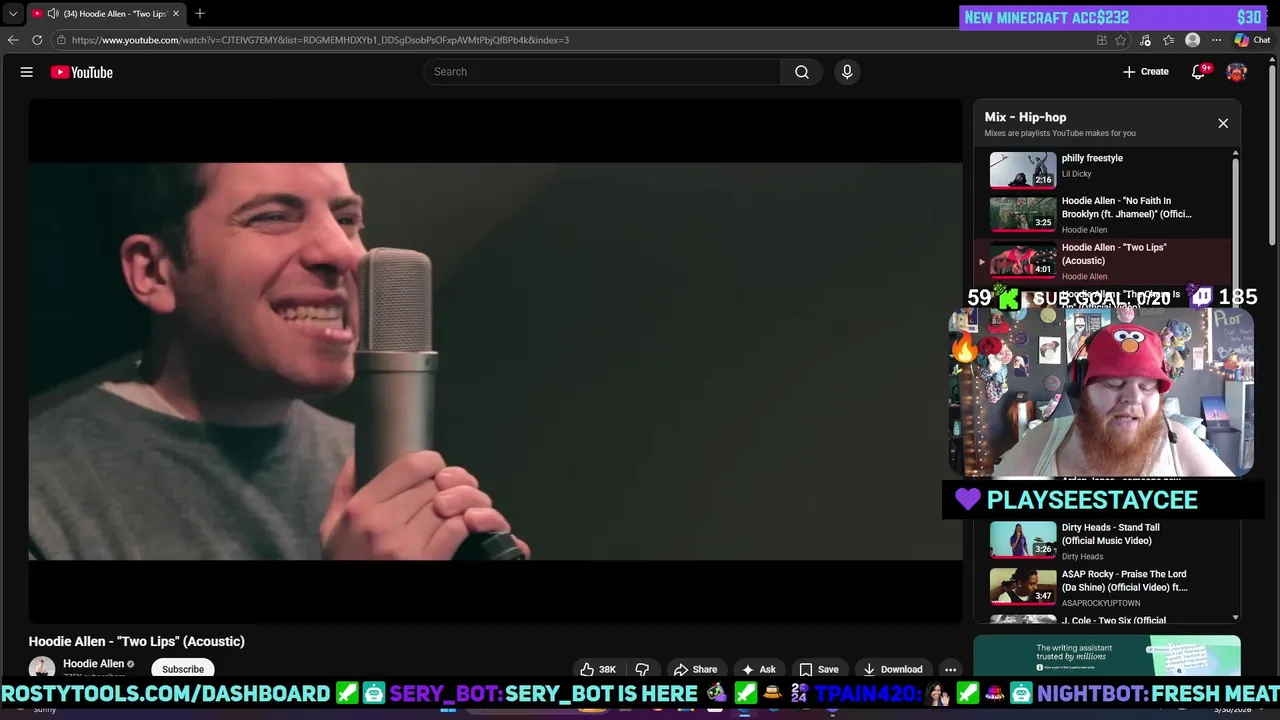The image size is (1280, 720).
Task: Open the browser apps grid icon
Action: pos(1102,40)
